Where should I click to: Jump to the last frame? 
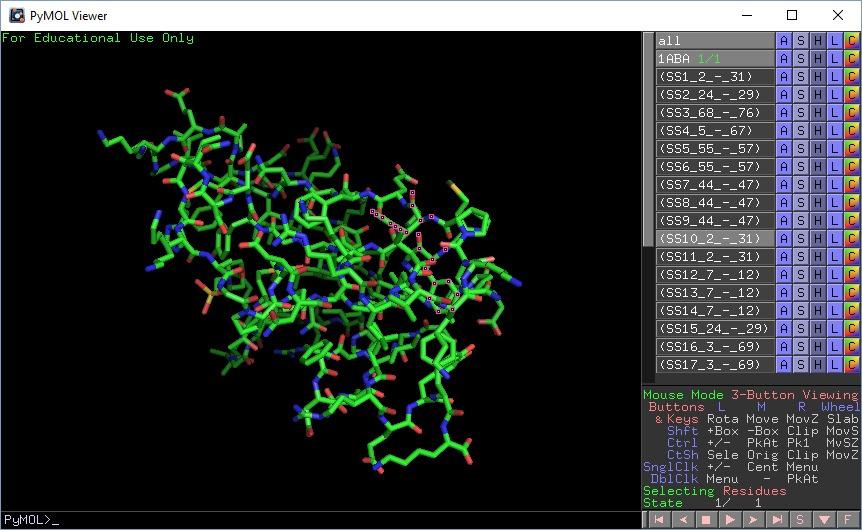point(777,520)
